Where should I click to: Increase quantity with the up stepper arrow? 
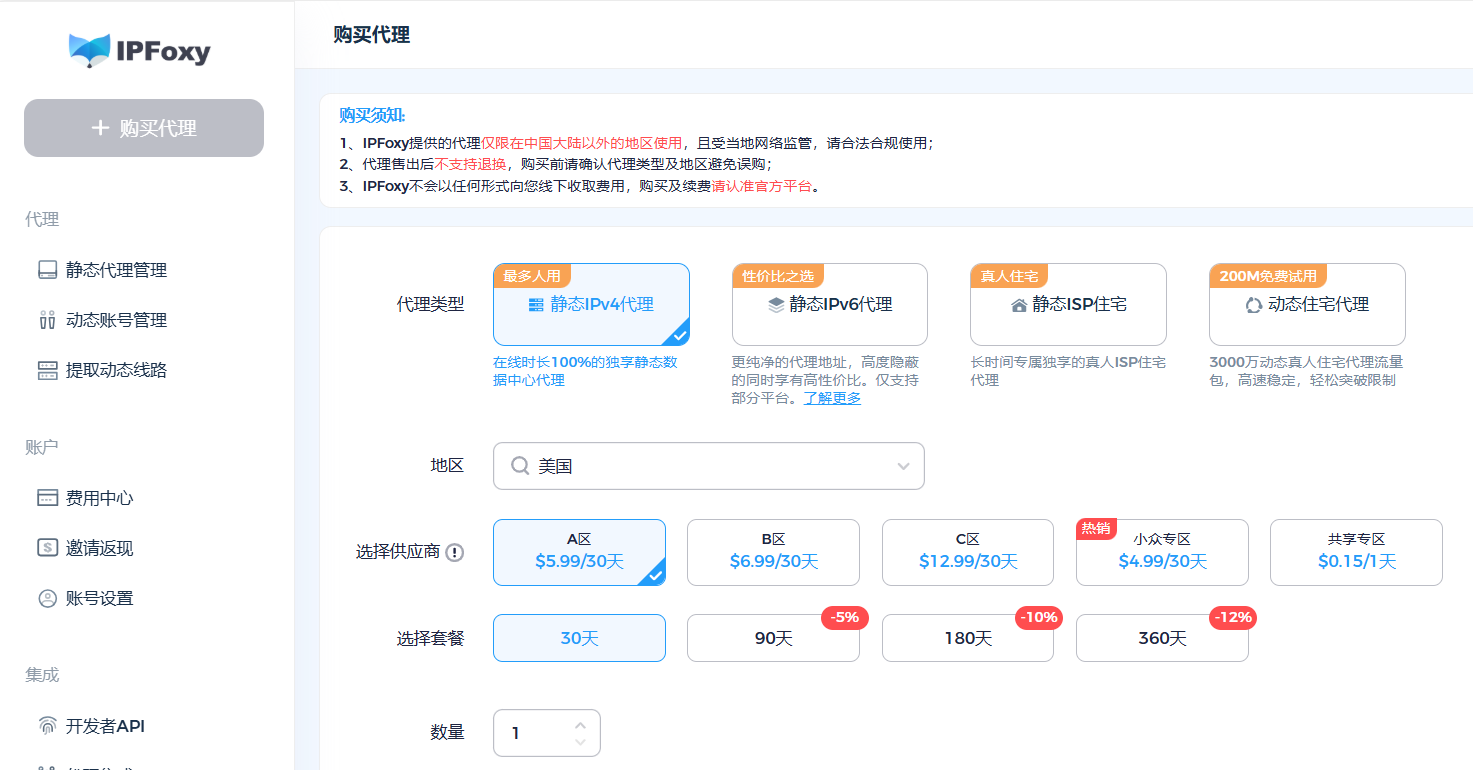(x=580, y=726)
